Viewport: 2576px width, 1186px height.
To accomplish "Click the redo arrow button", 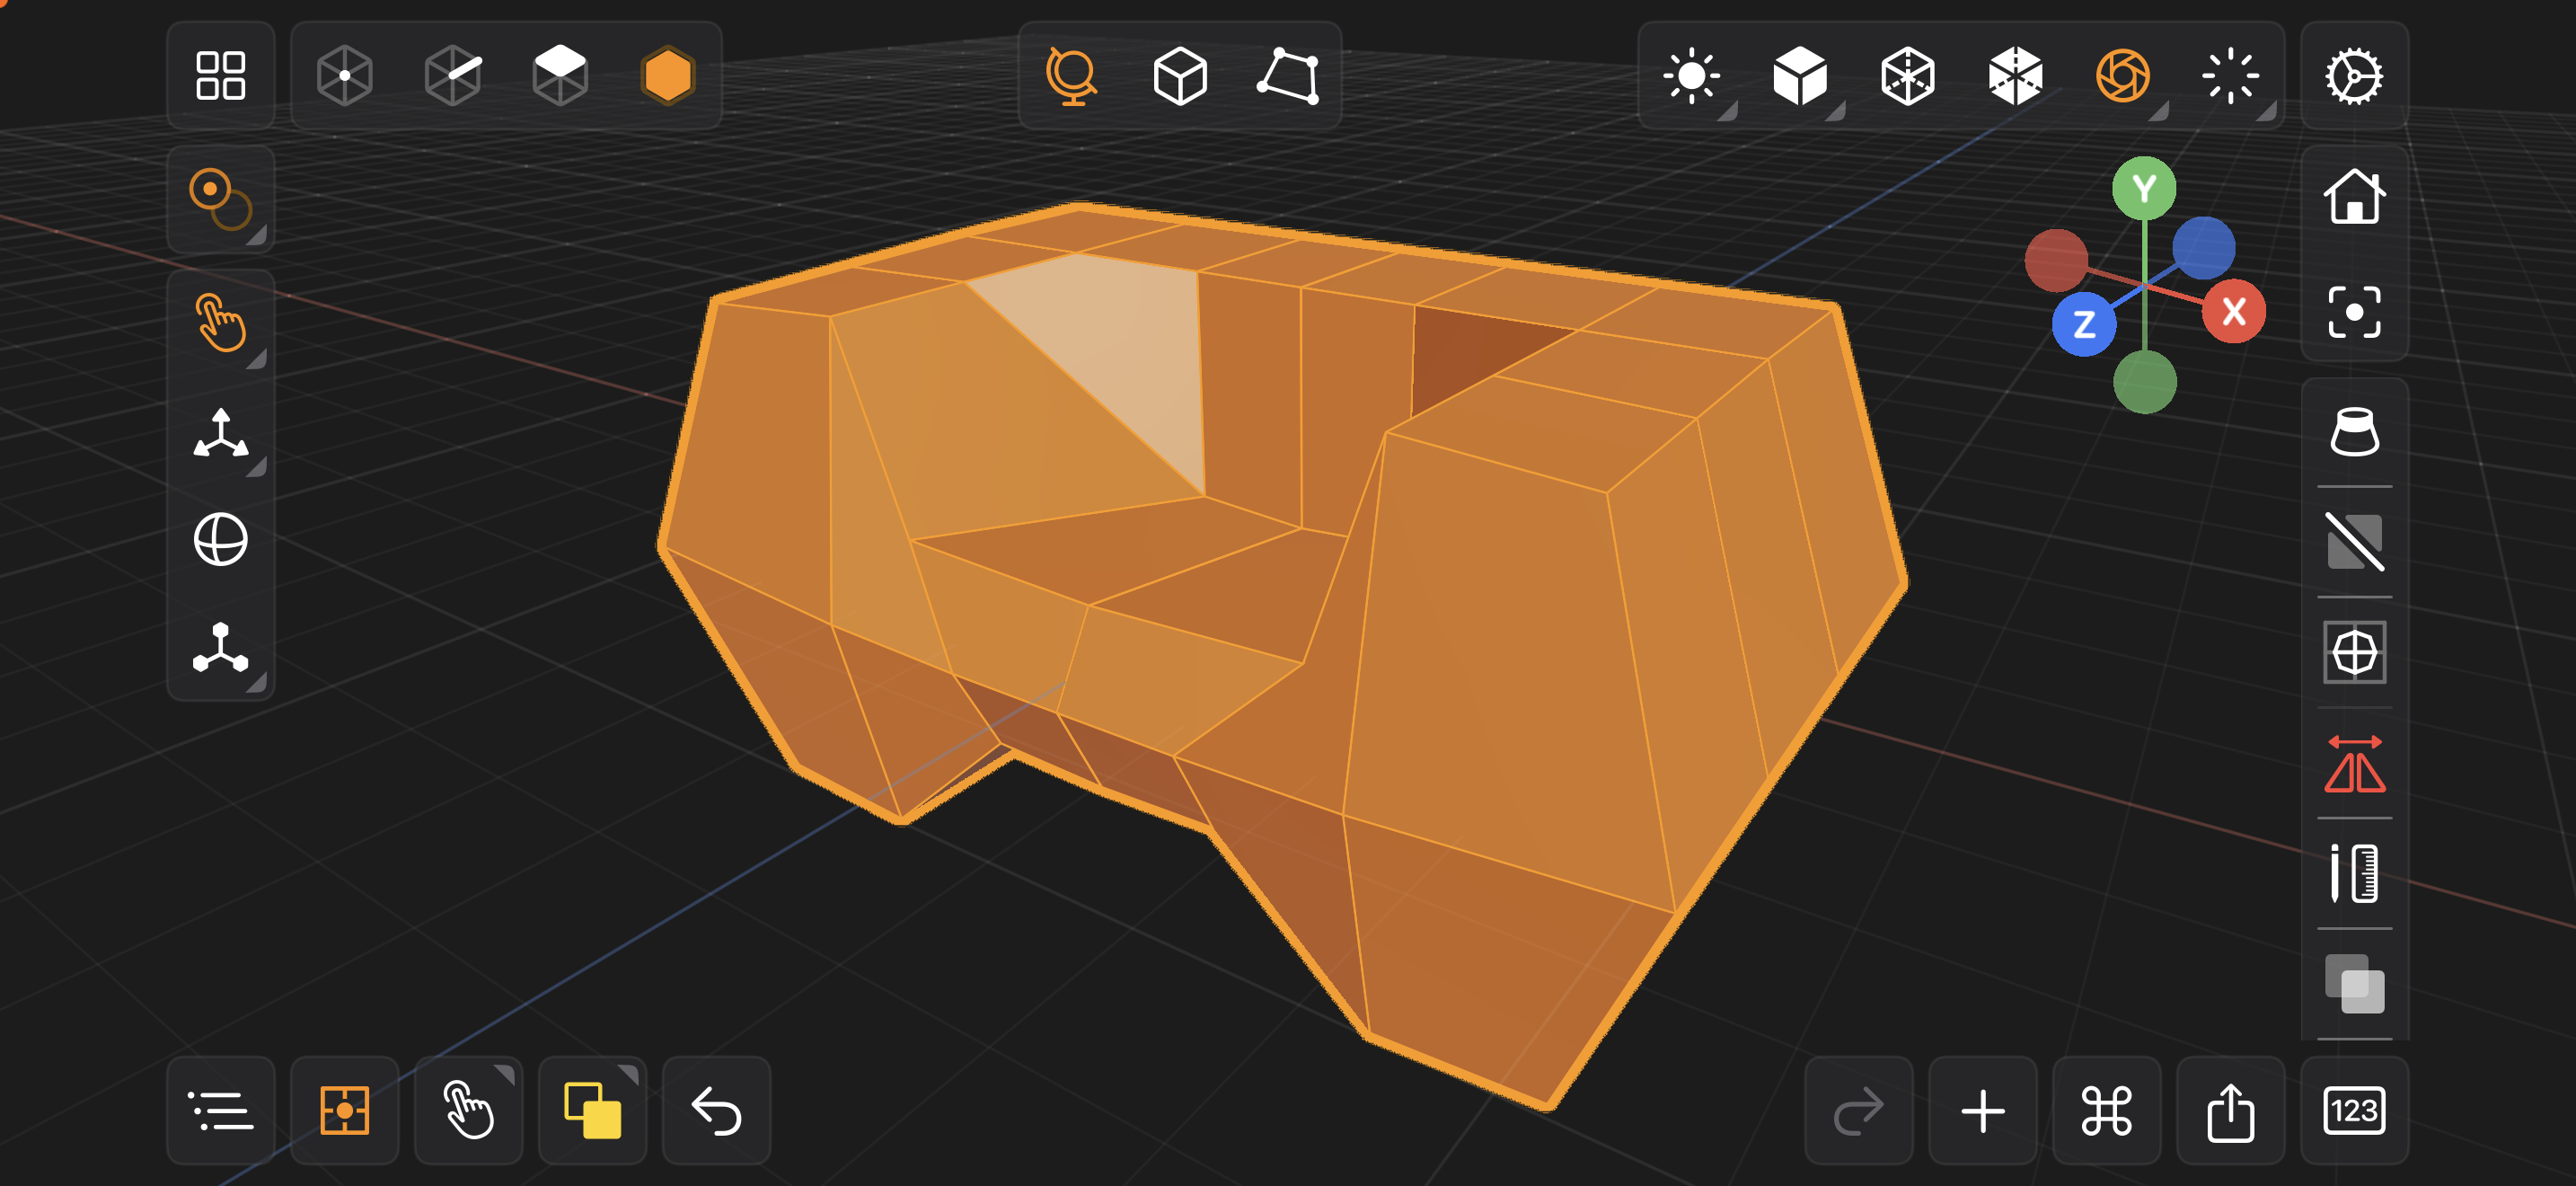I will click(1858, 1110).
